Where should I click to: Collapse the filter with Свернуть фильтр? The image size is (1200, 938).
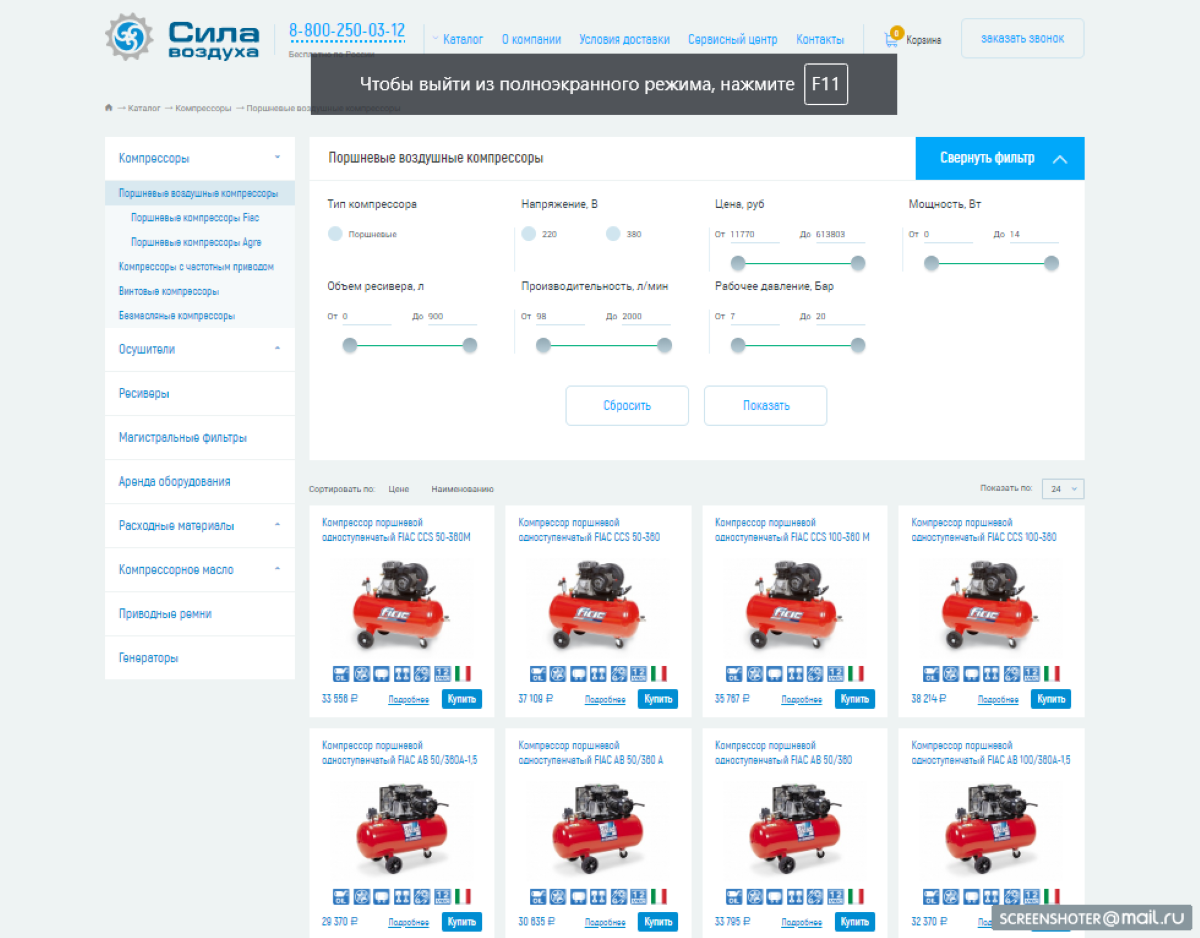(1000, 158)
